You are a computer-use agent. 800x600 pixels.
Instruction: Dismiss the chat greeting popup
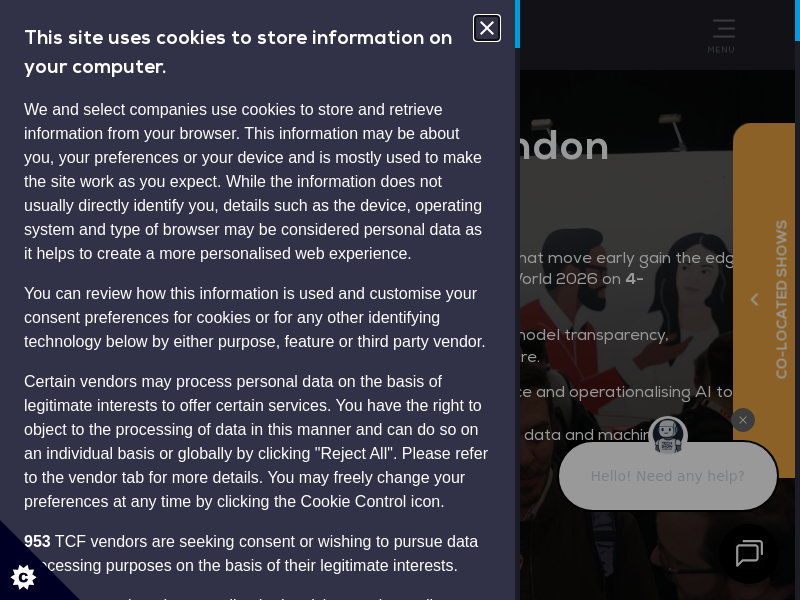pos(742,420)
